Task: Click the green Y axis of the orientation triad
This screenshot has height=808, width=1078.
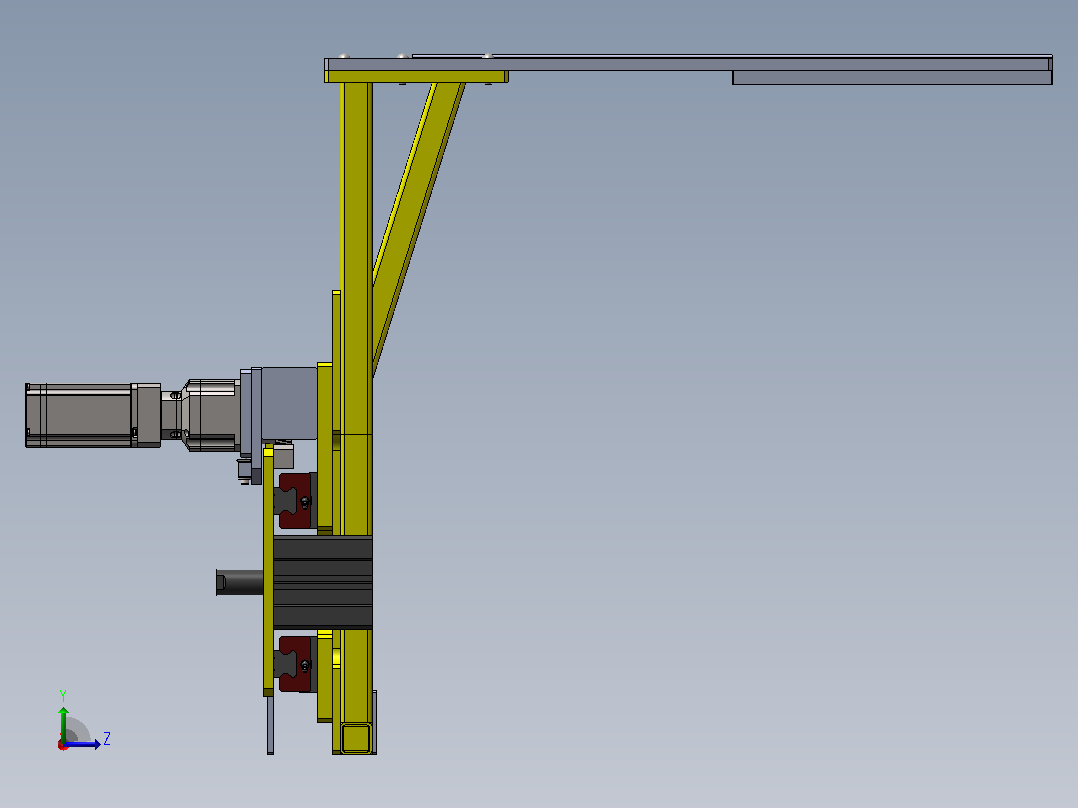Action: pyautogui.click(x=63, y=724)
